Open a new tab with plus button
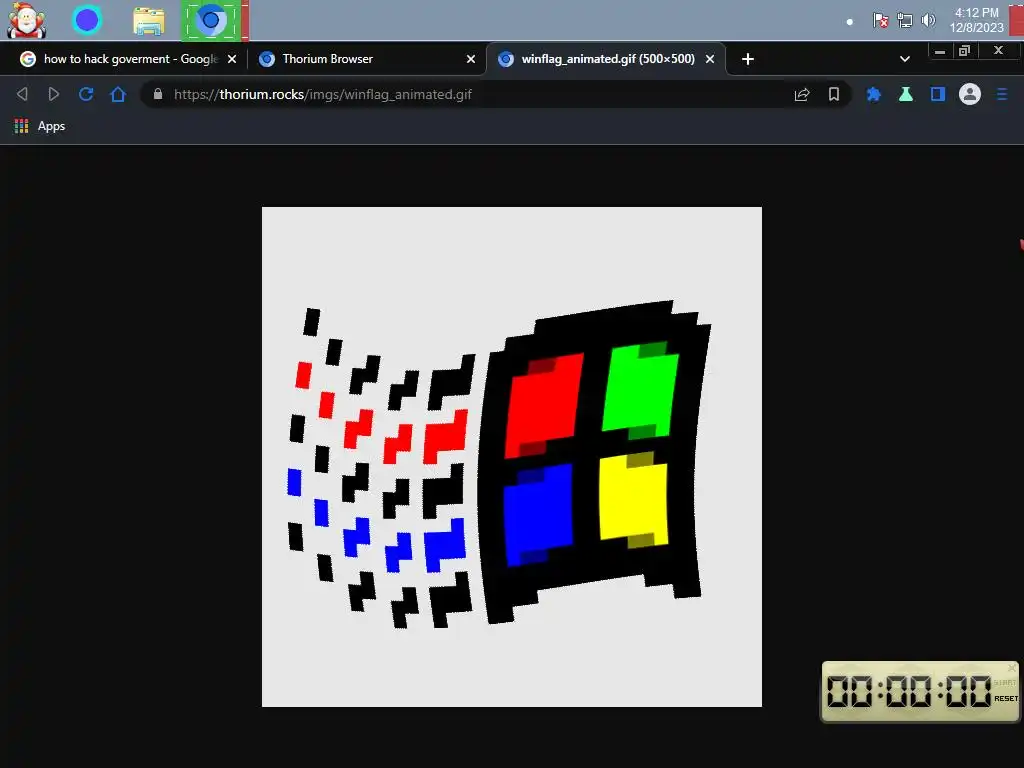The height and width of the screenshot is (768, 1024). 748,59
